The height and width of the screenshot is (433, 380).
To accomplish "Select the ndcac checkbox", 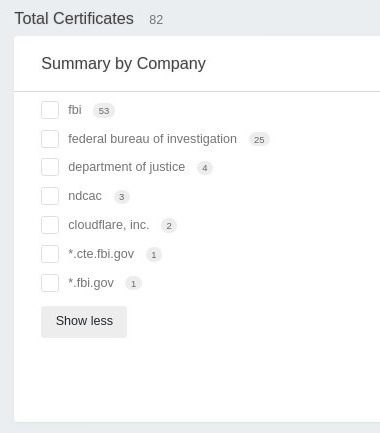I will [50, 196].
